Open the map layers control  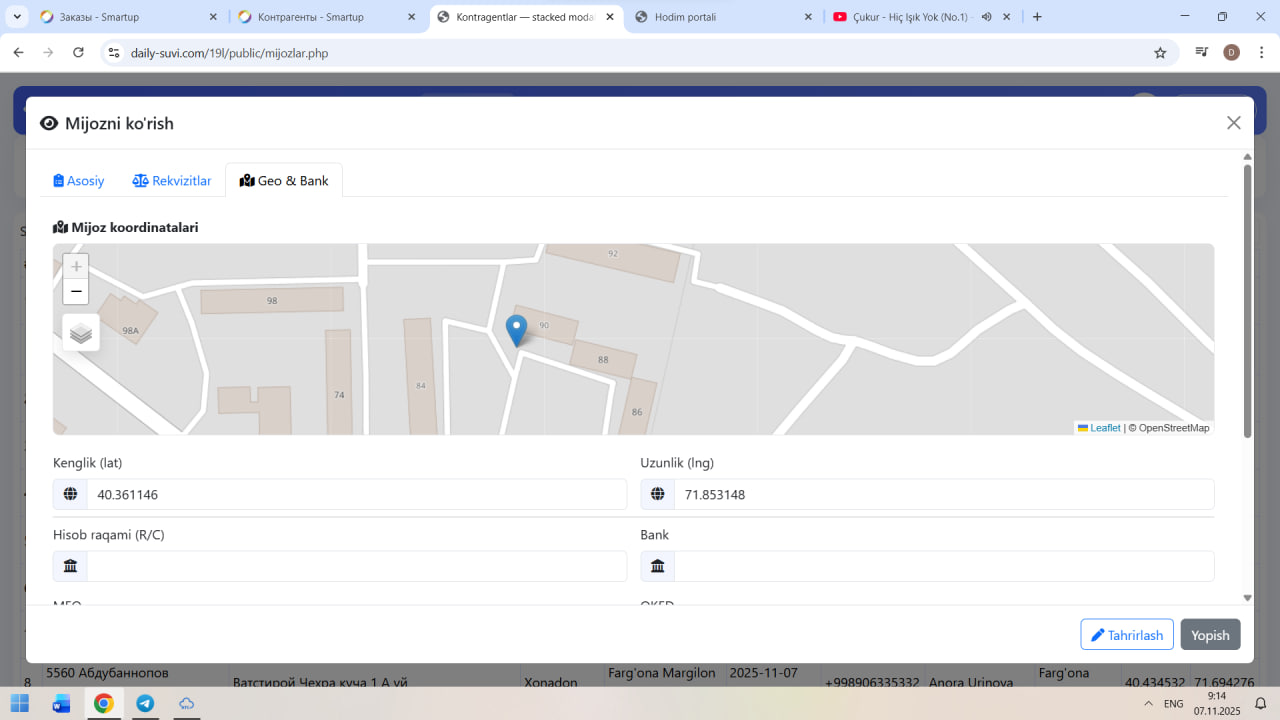pos(81,334)
